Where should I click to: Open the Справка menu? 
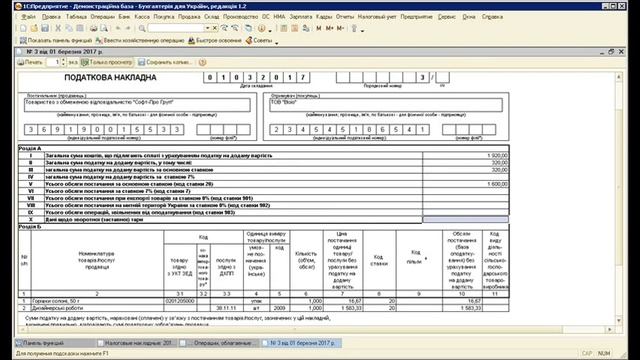(492, 17)
